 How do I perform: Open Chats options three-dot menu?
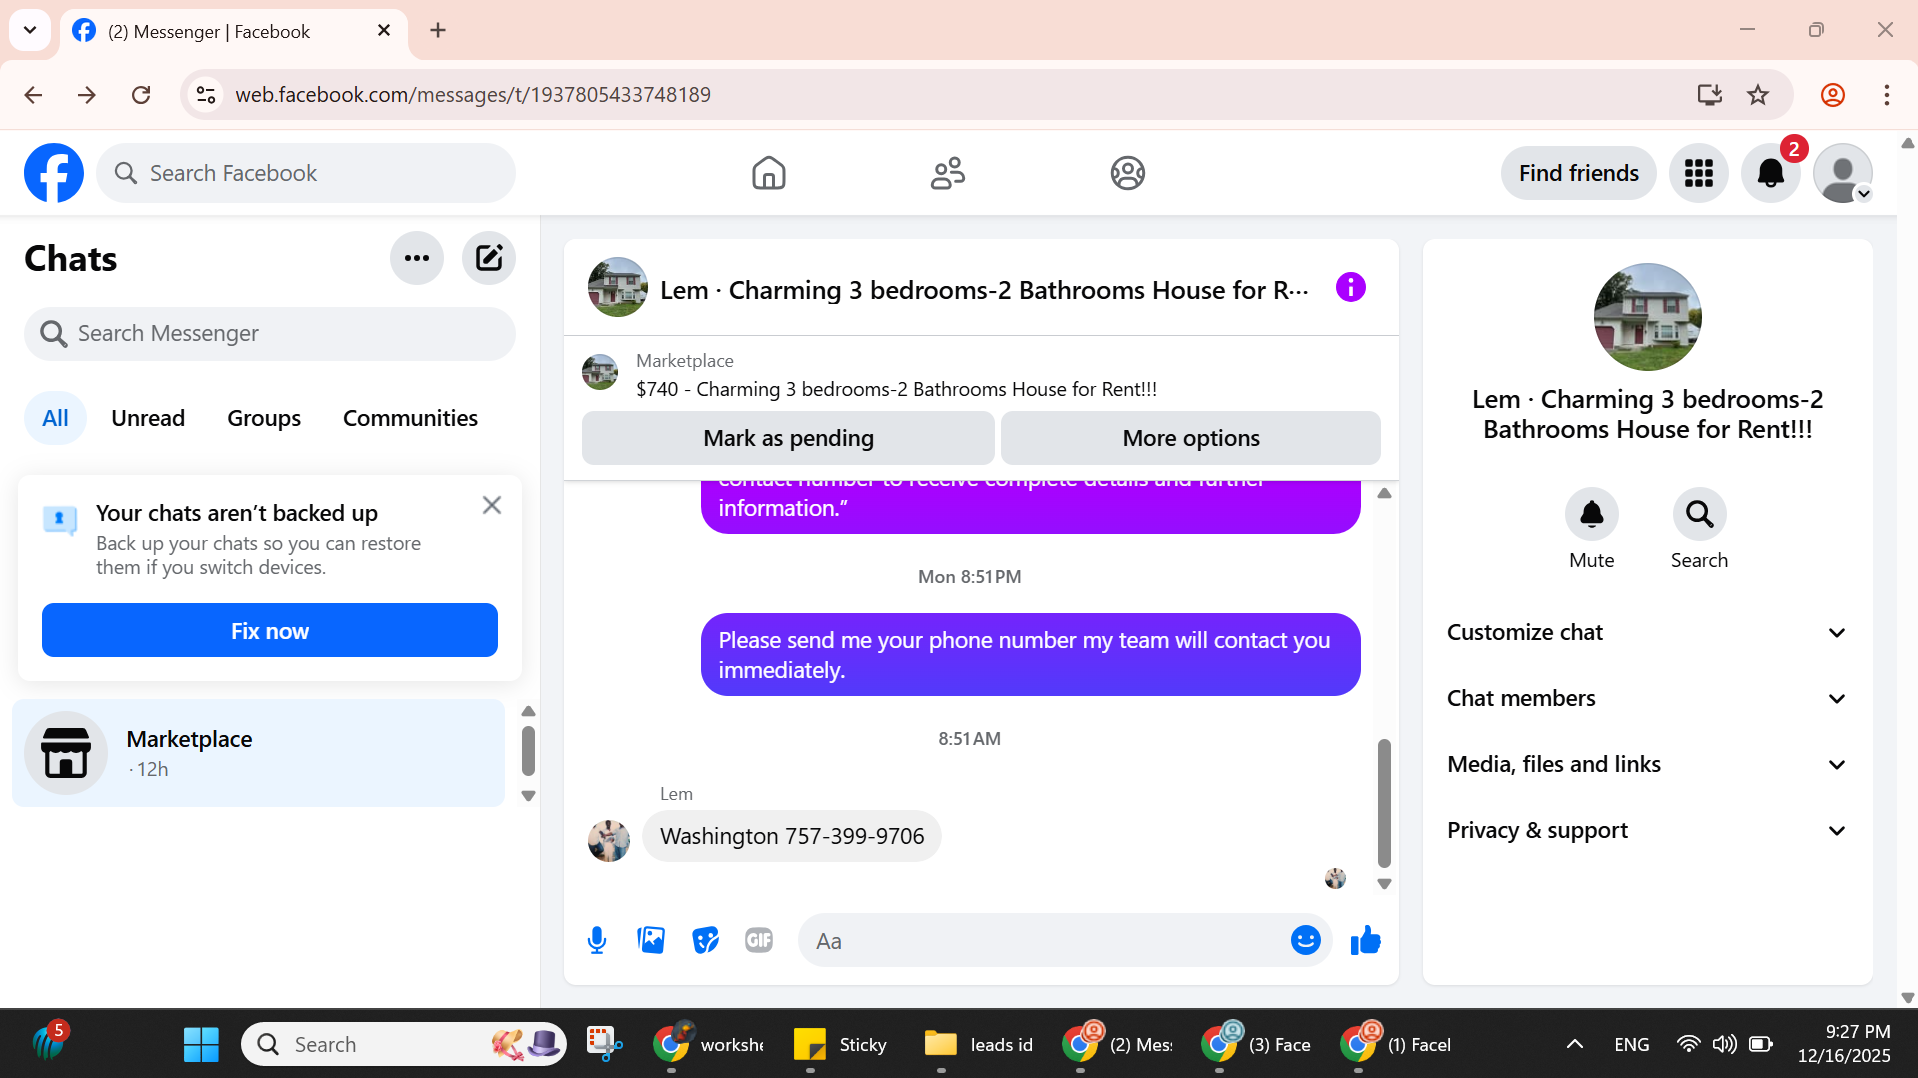click(417, 258)
